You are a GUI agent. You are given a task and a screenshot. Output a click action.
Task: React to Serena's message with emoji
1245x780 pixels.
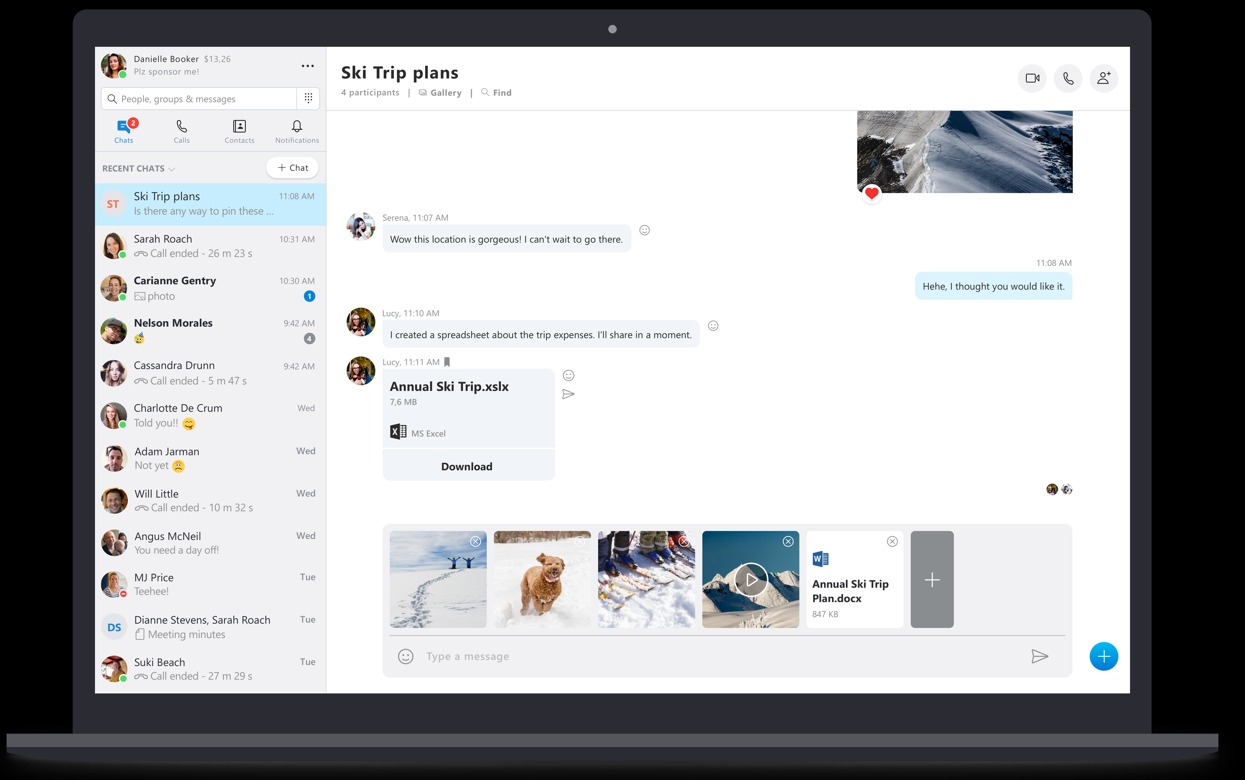click(645, 230)
